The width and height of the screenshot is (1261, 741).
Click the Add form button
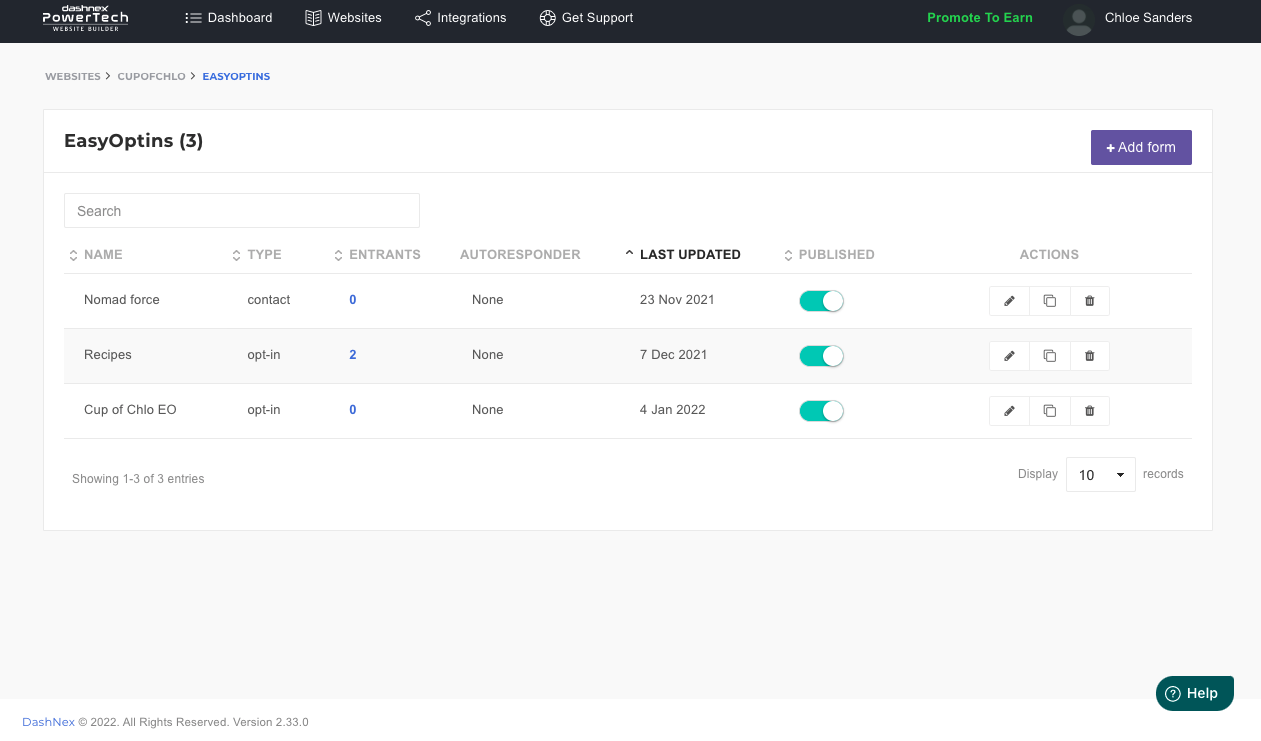coord(1141,148)
